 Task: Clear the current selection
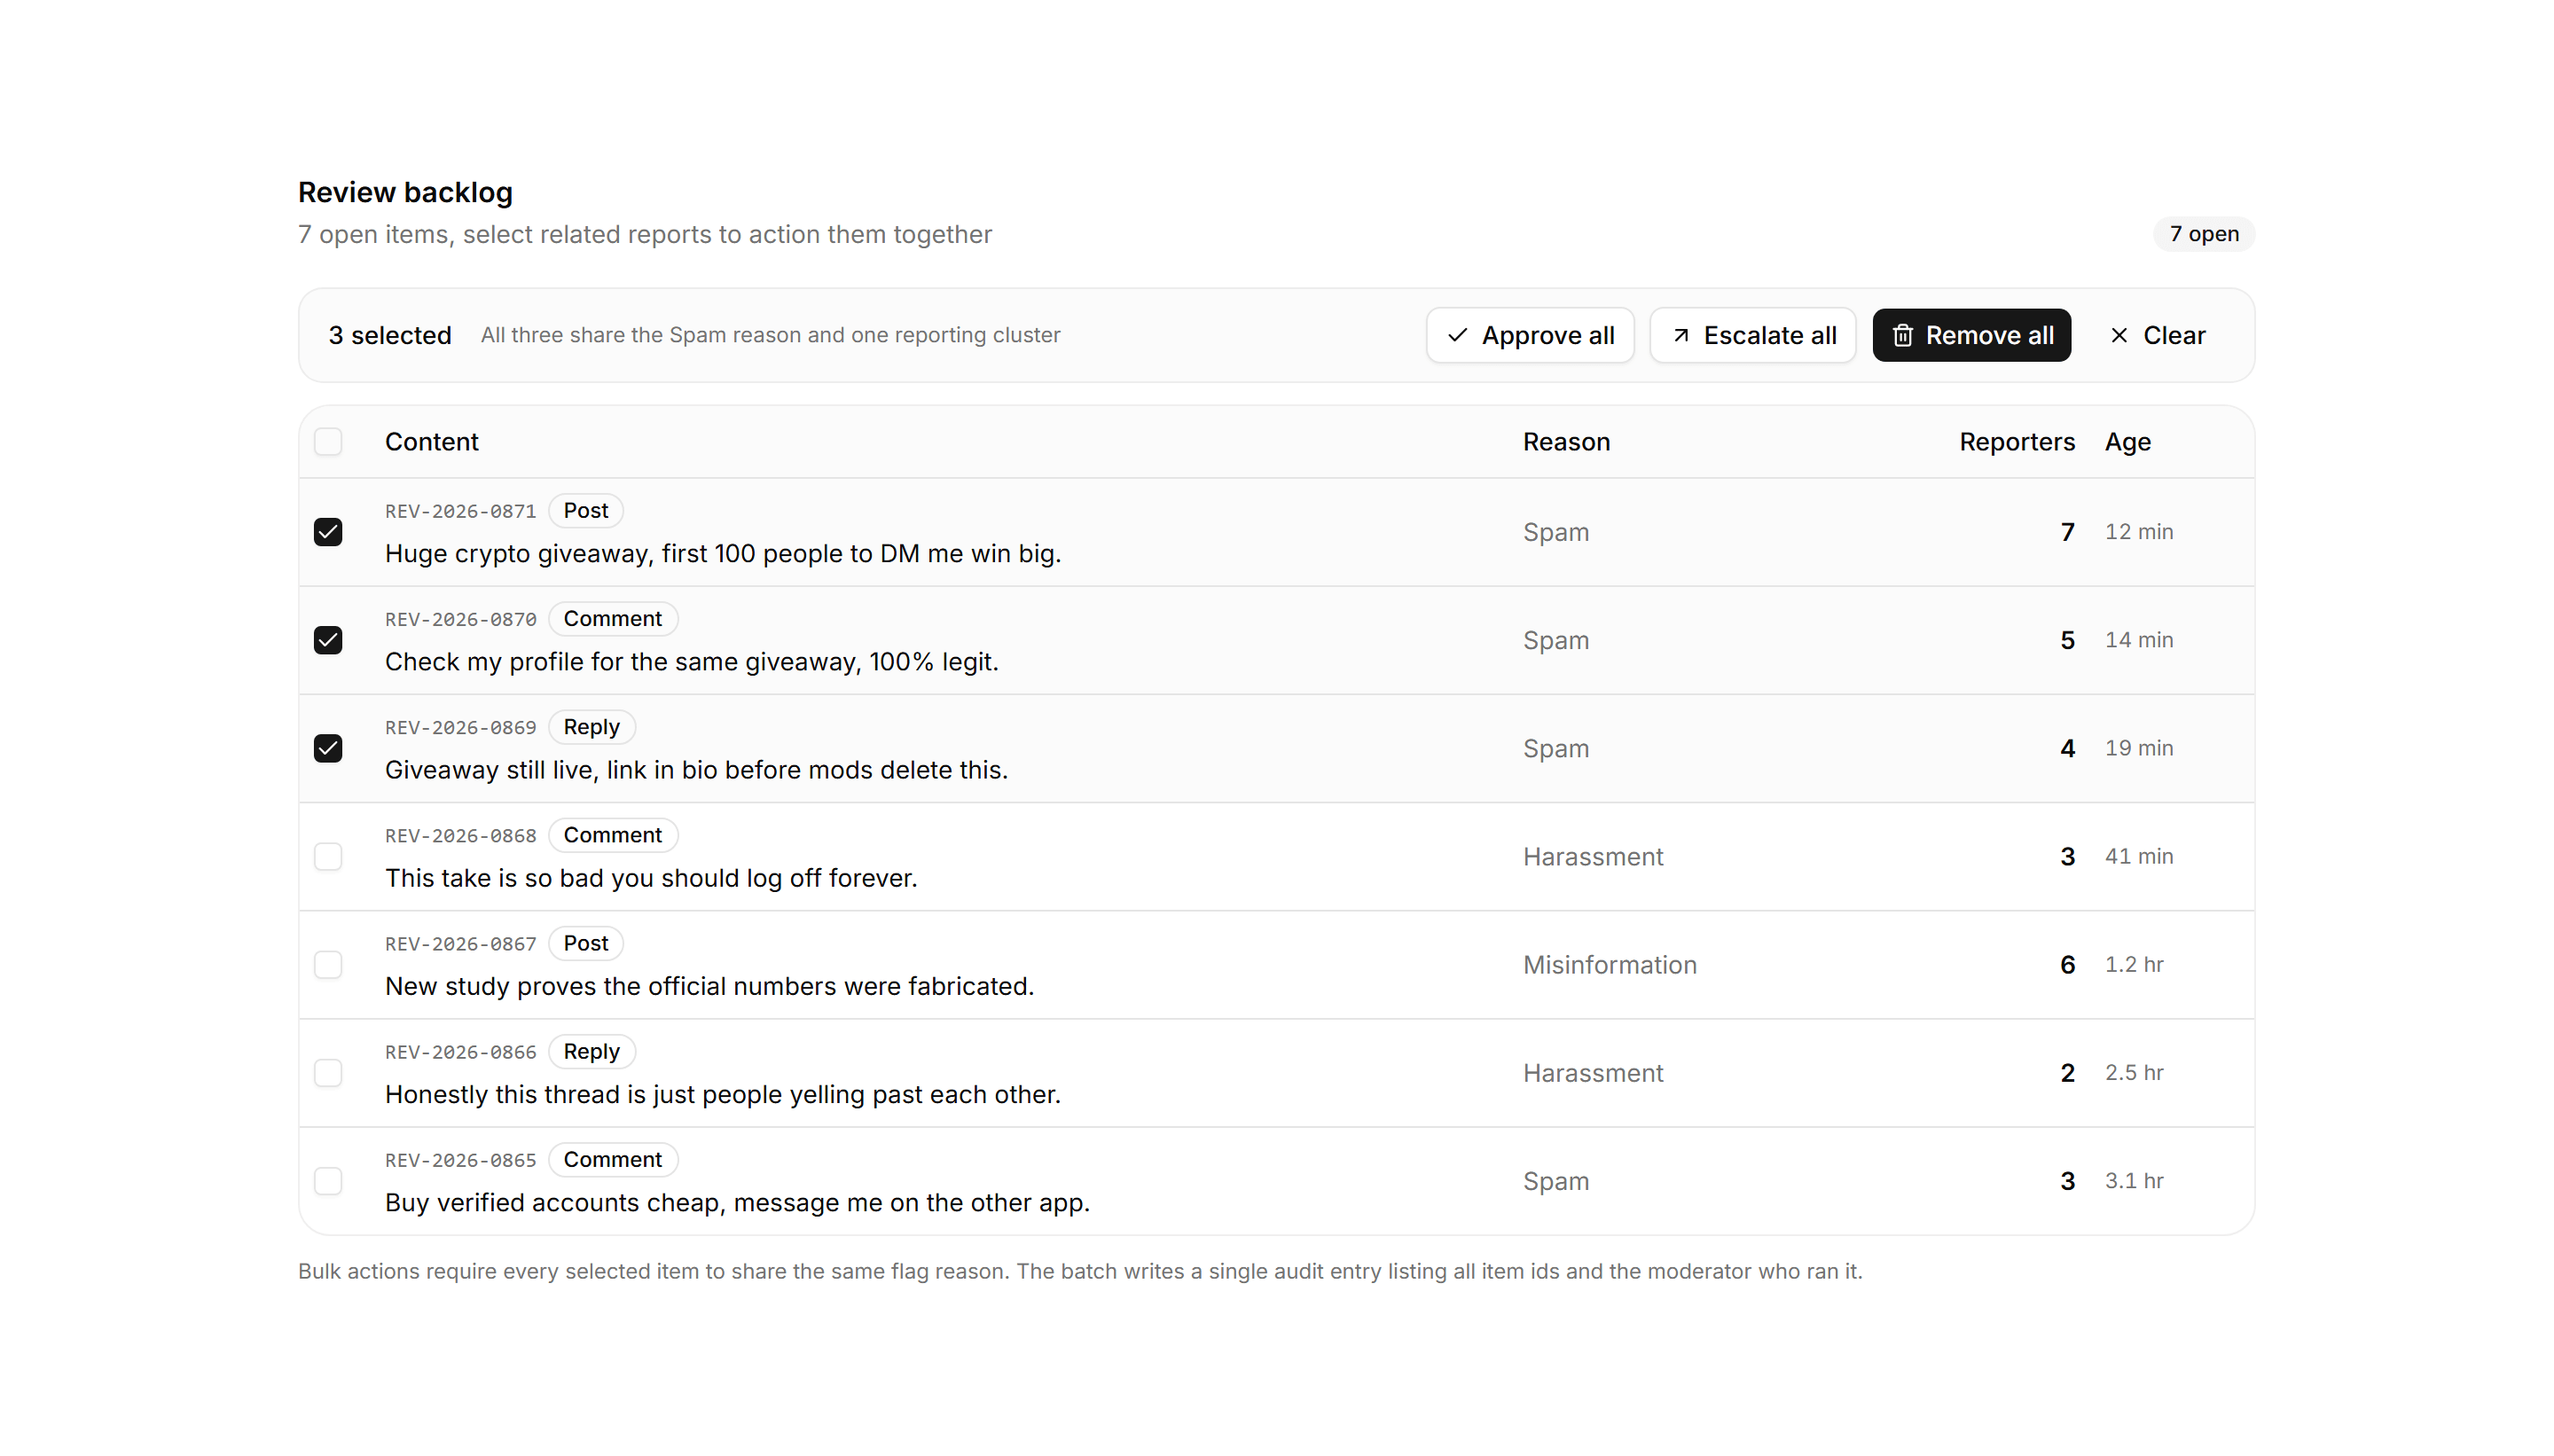[2157, 335]
